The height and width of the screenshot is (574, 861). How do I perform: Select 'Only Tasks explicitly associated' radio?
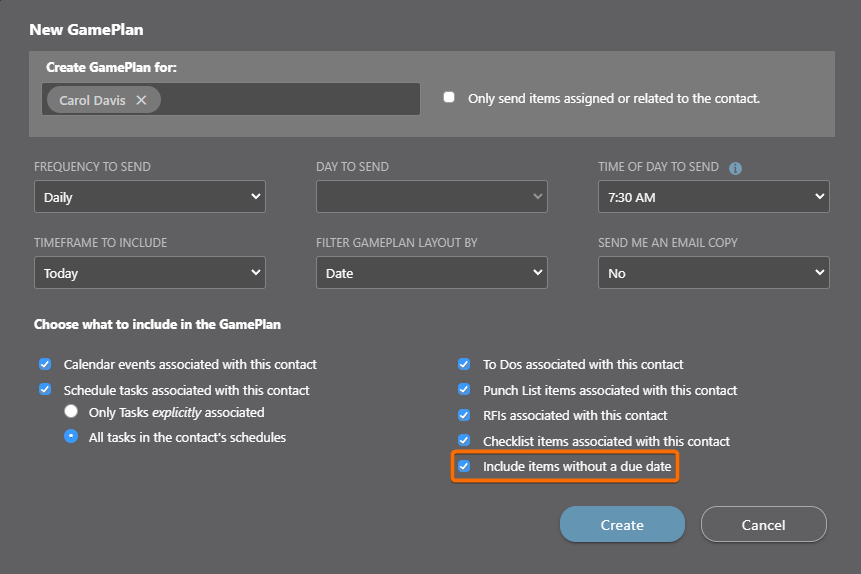(x=70, y=412)
